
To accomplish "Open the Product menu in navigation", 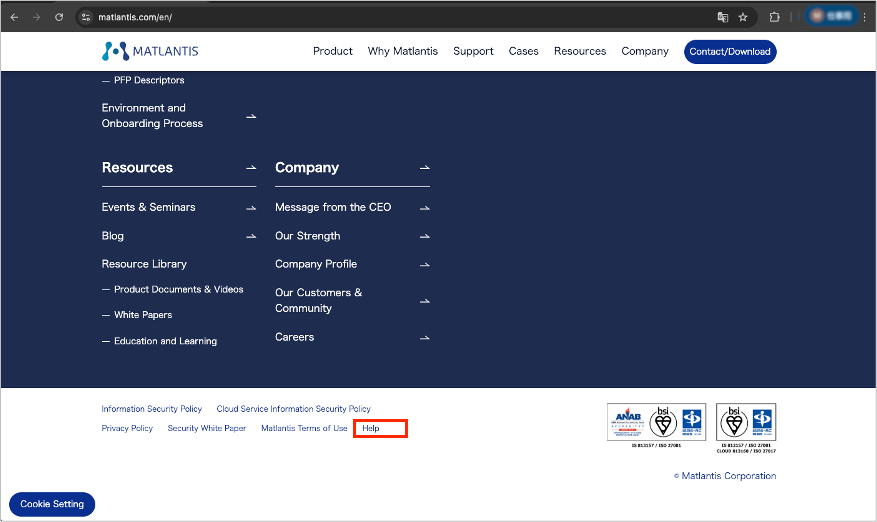I will pyautogui.click(x=332, y=51).
